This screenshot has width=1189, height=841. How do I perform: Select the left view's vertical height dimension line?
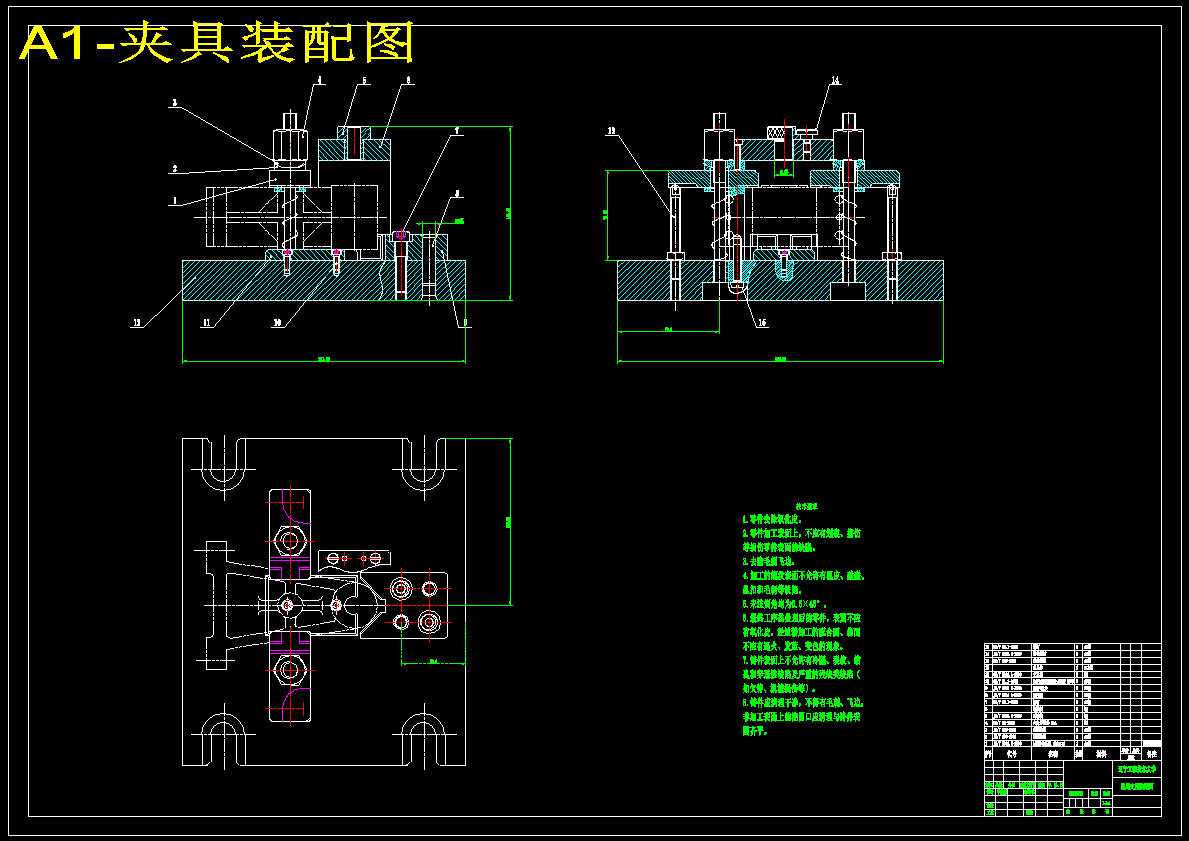pyautogui.click(x=510, y=213)
